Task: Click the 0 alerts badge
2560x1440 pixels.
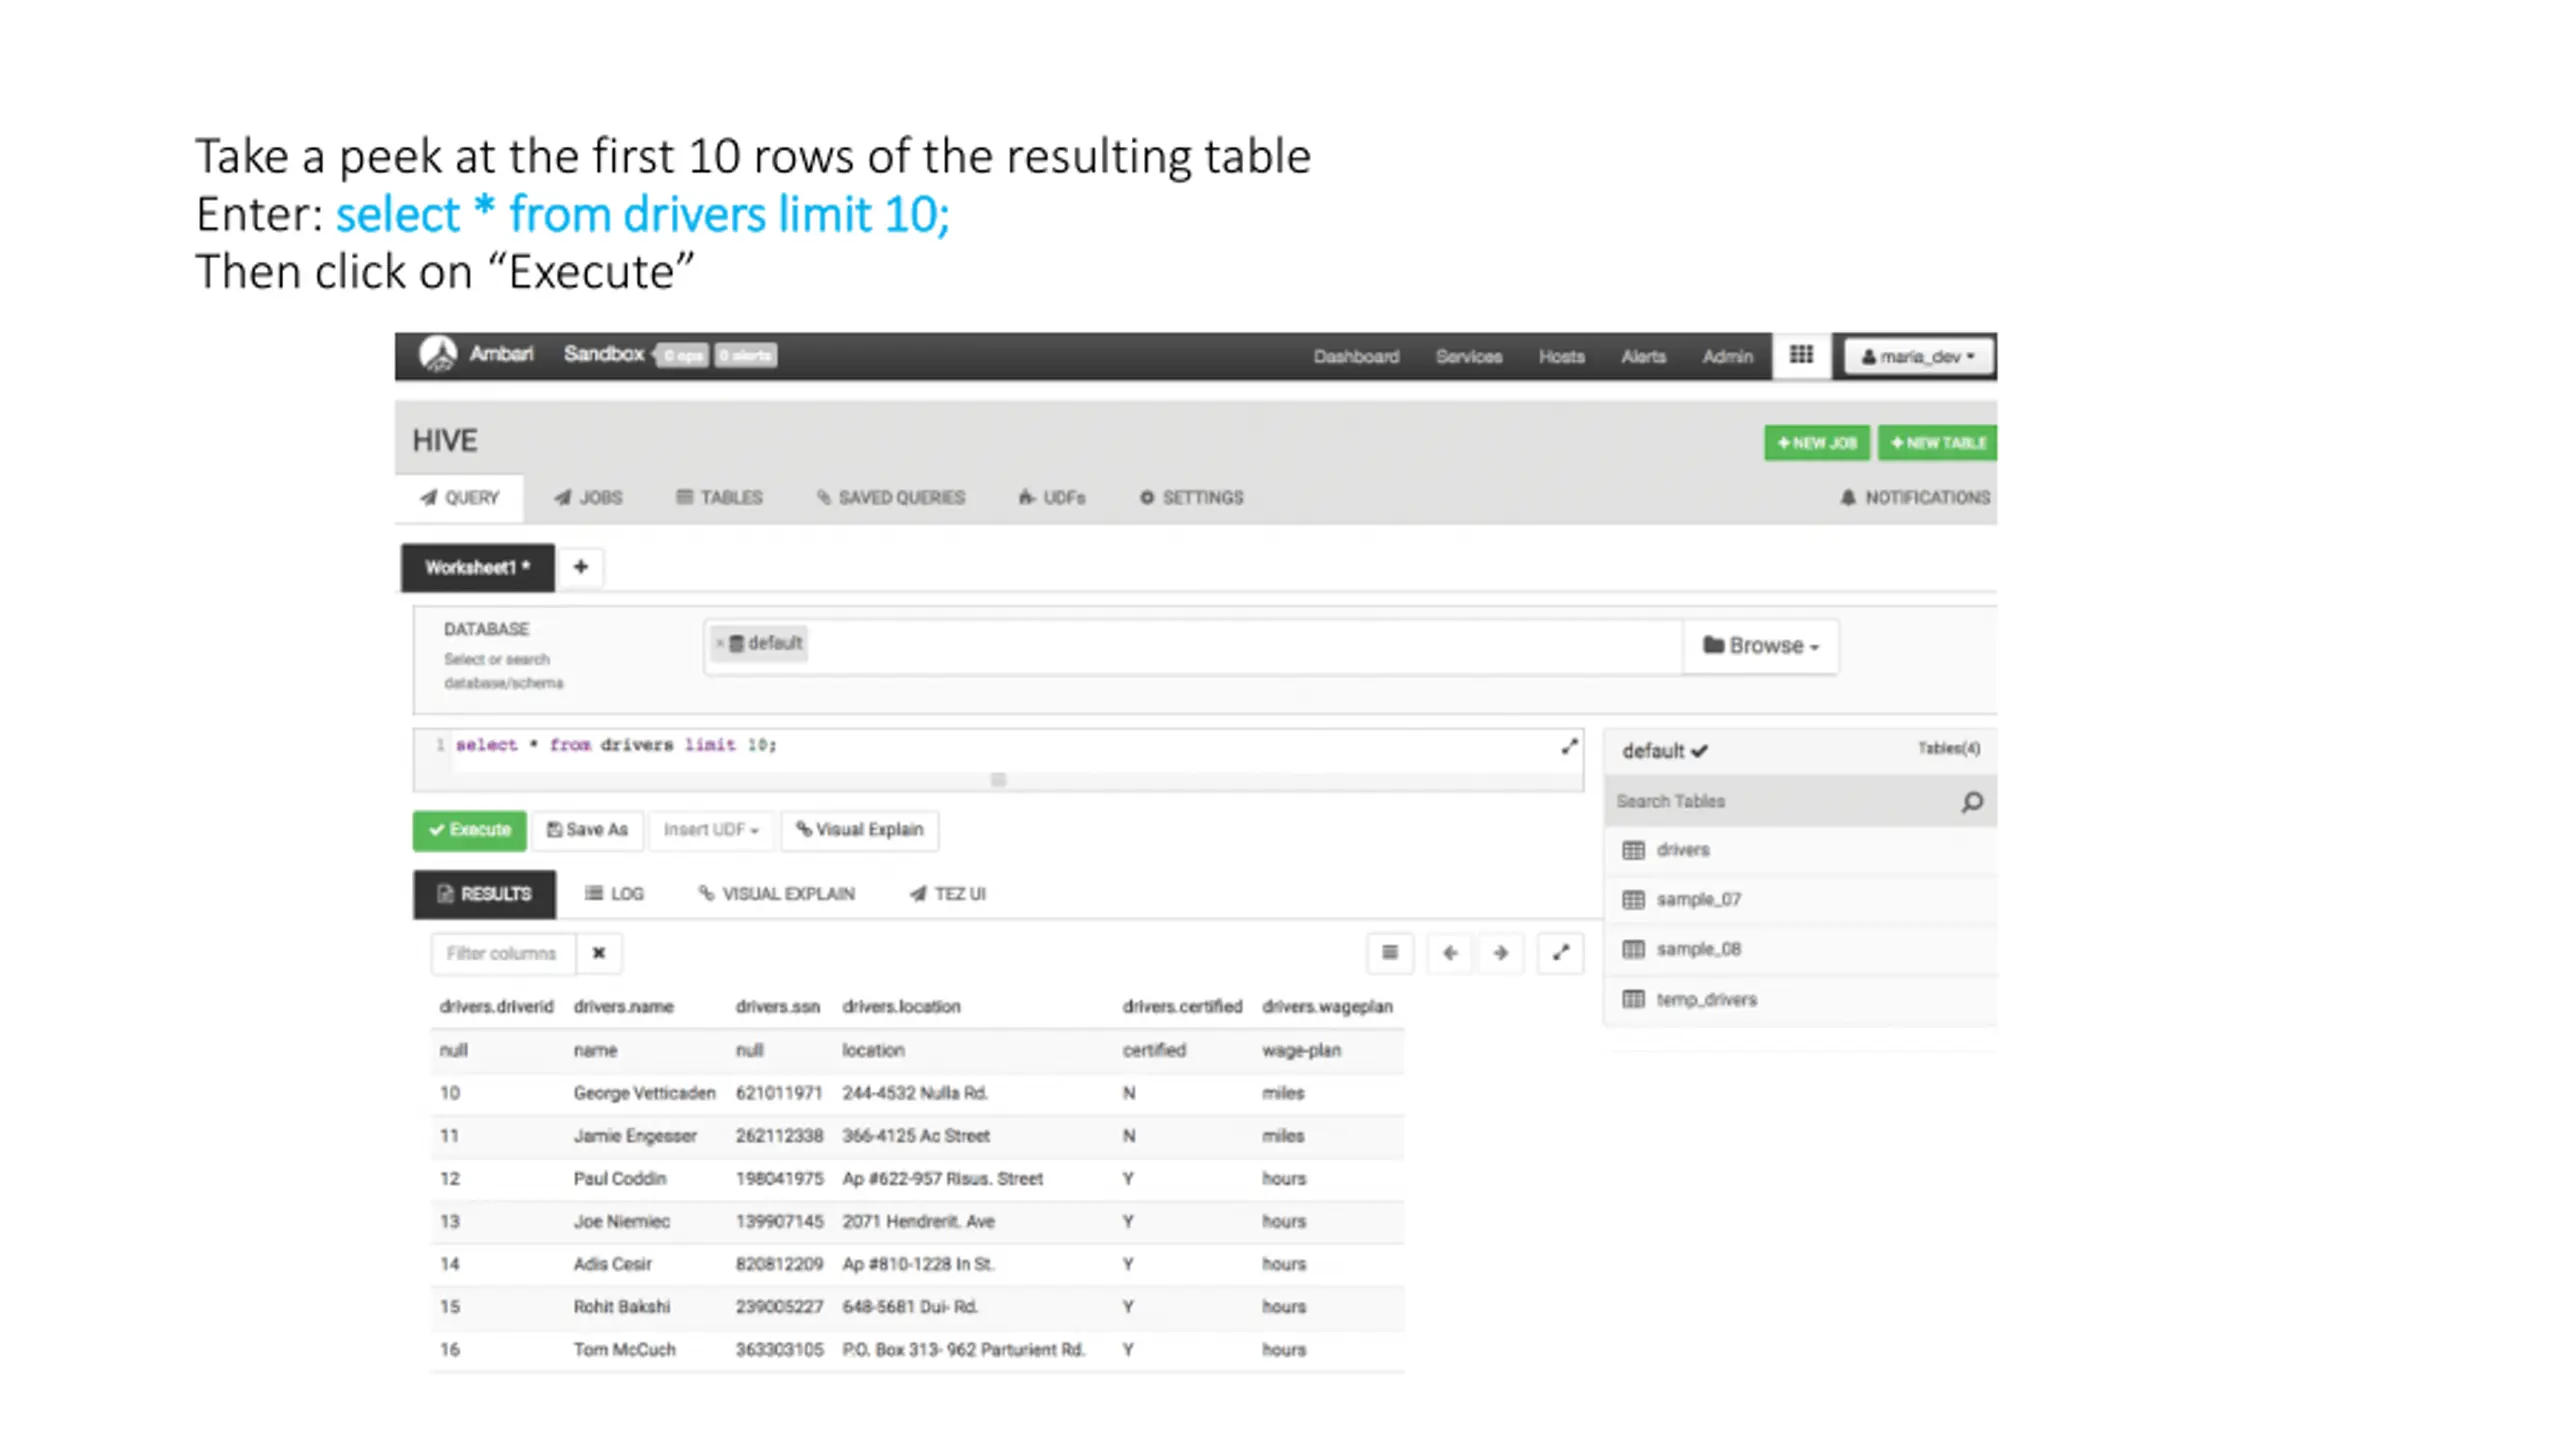Action: coord(746,355)
